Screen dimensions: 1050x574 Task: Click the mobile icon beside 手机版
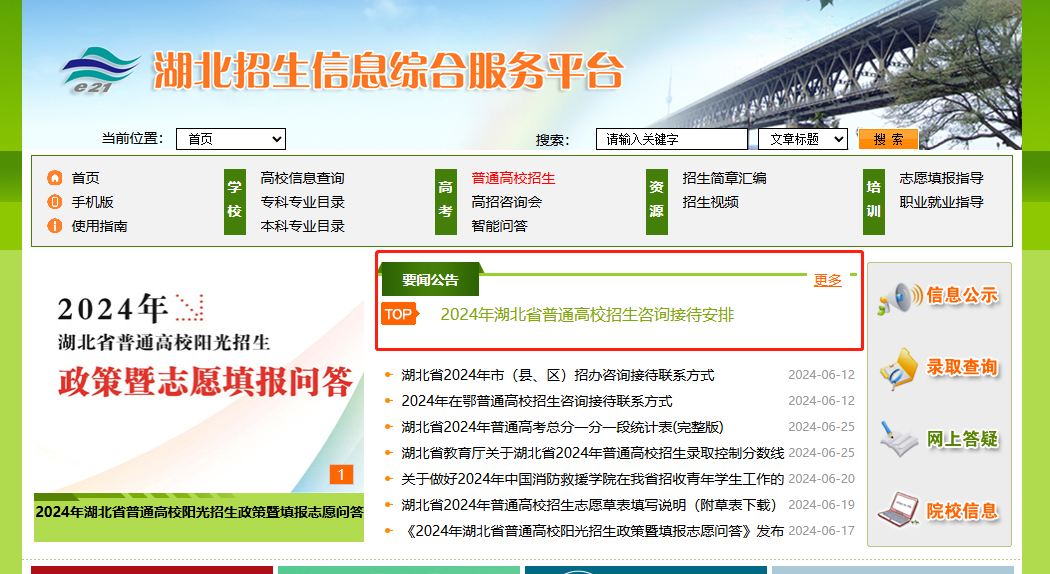[x=55, y=202]
